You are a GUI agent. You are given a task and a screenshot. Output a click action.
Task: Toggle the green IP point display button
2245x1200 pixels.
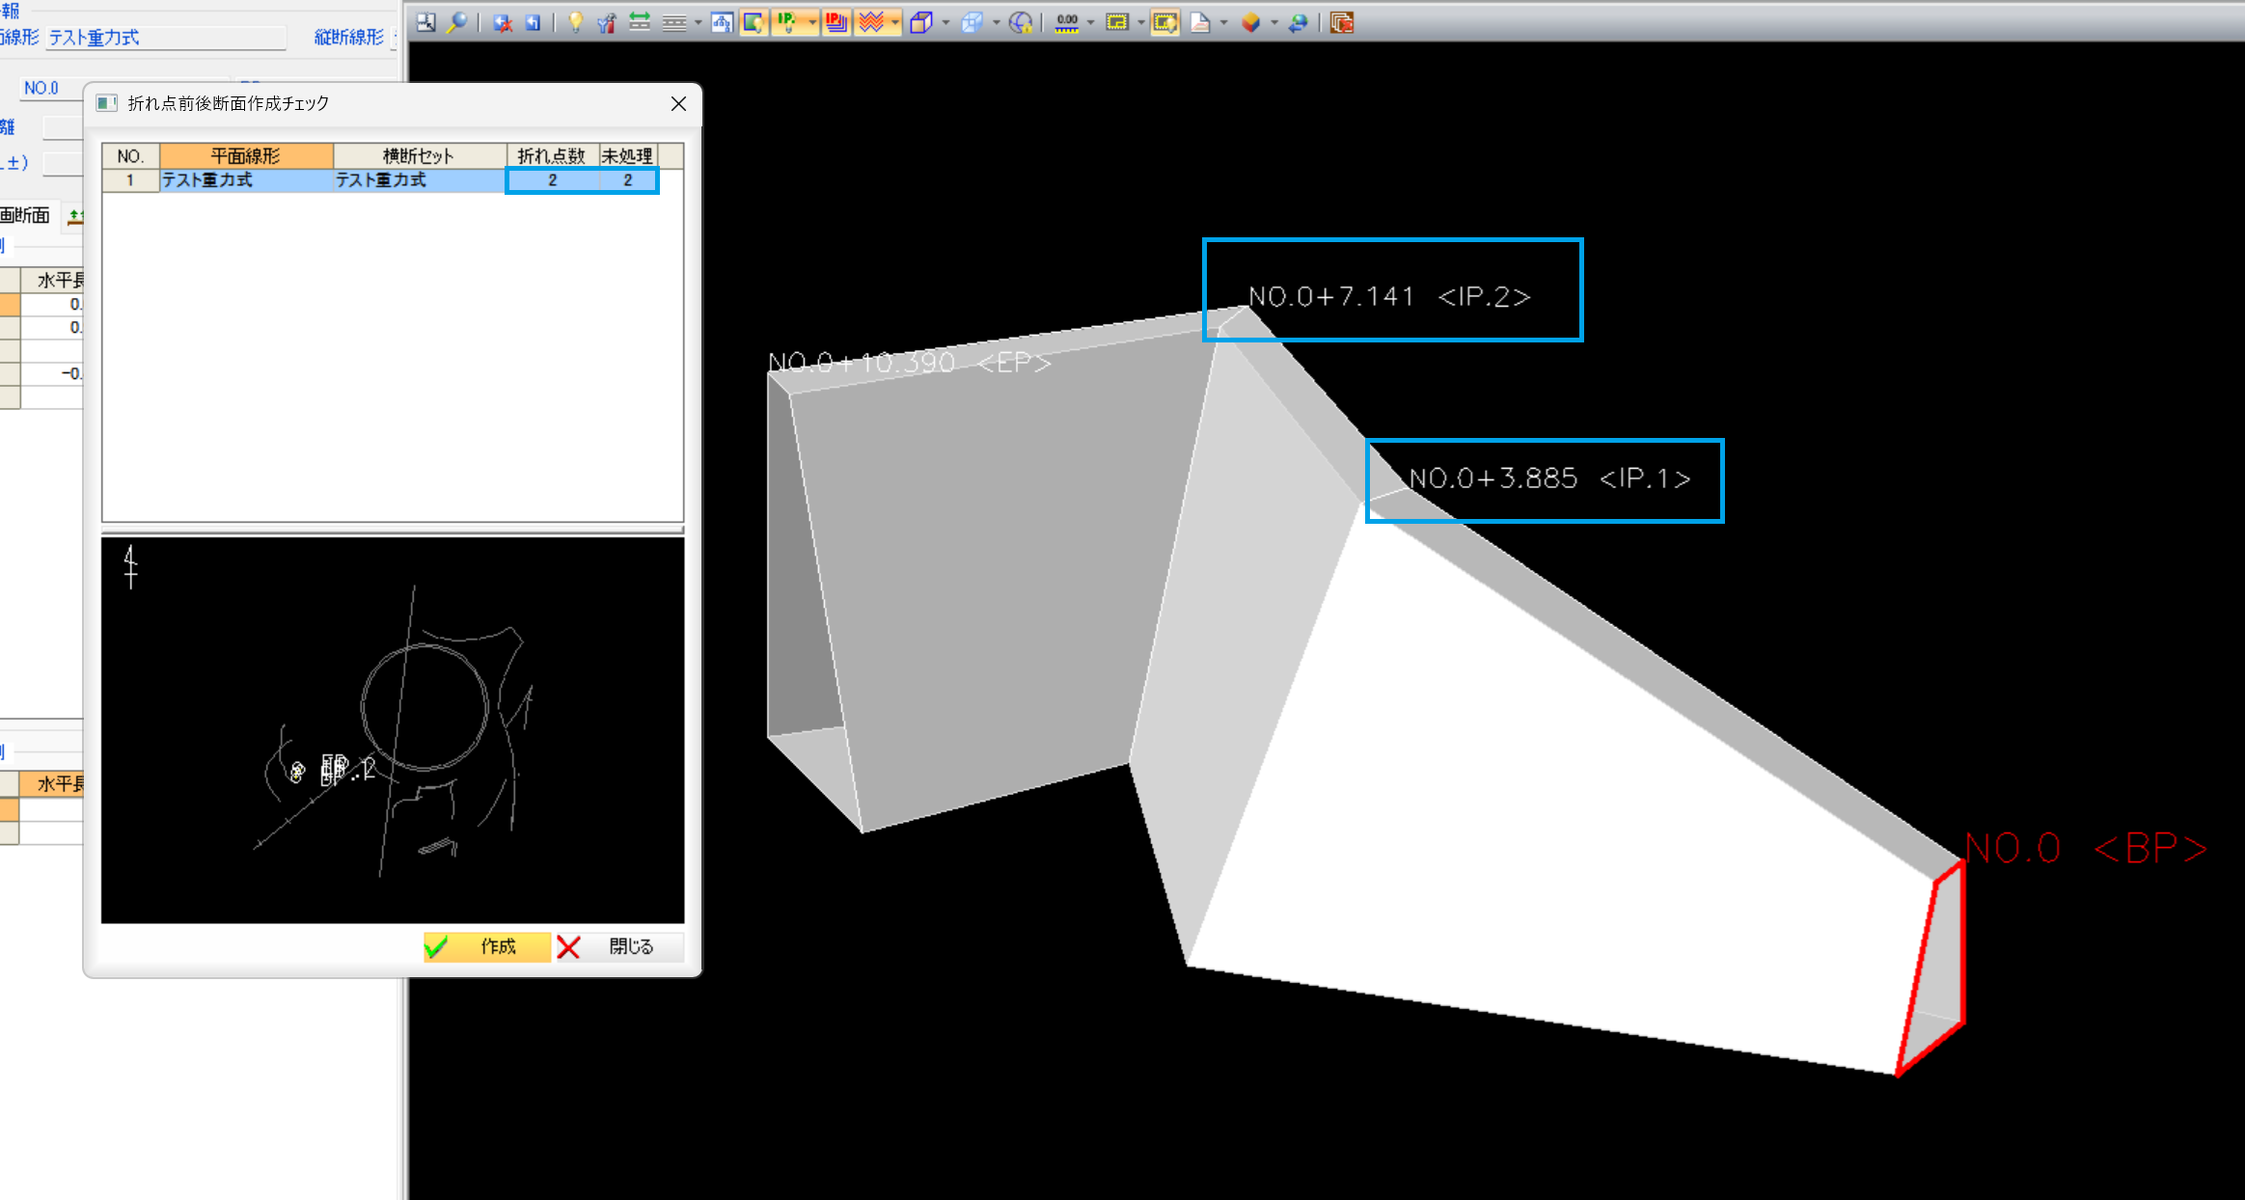[x=788, y=22]
